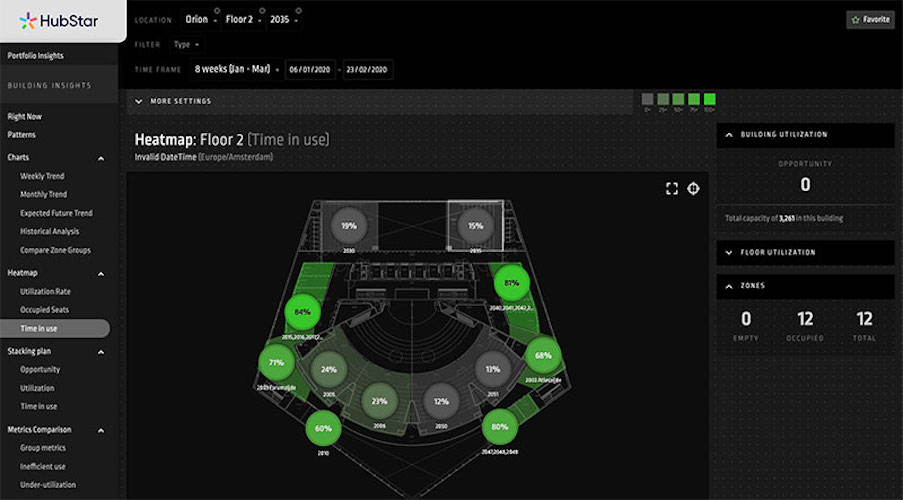
Task: Collapse the Stacking plan sidebar section
Action: [x=101, y=352]
